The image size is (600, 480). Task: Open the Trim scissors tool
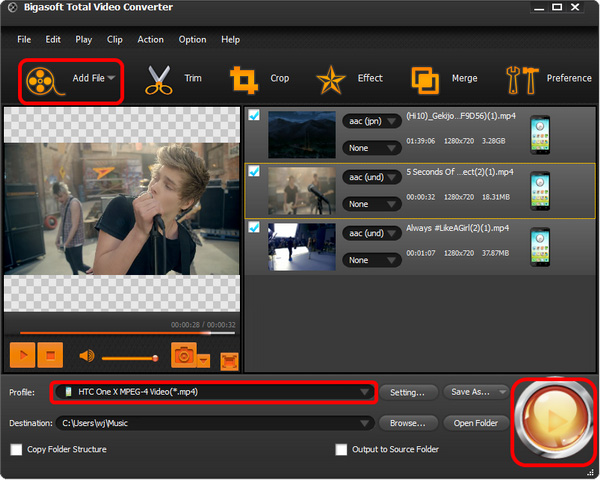(x=159, y=80)
